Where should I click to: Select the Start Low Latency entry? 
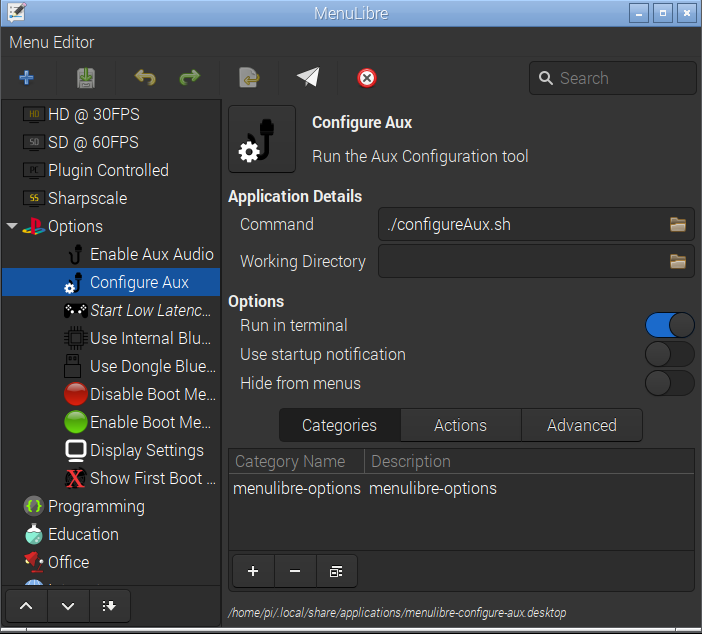click(x=111, y=310)
